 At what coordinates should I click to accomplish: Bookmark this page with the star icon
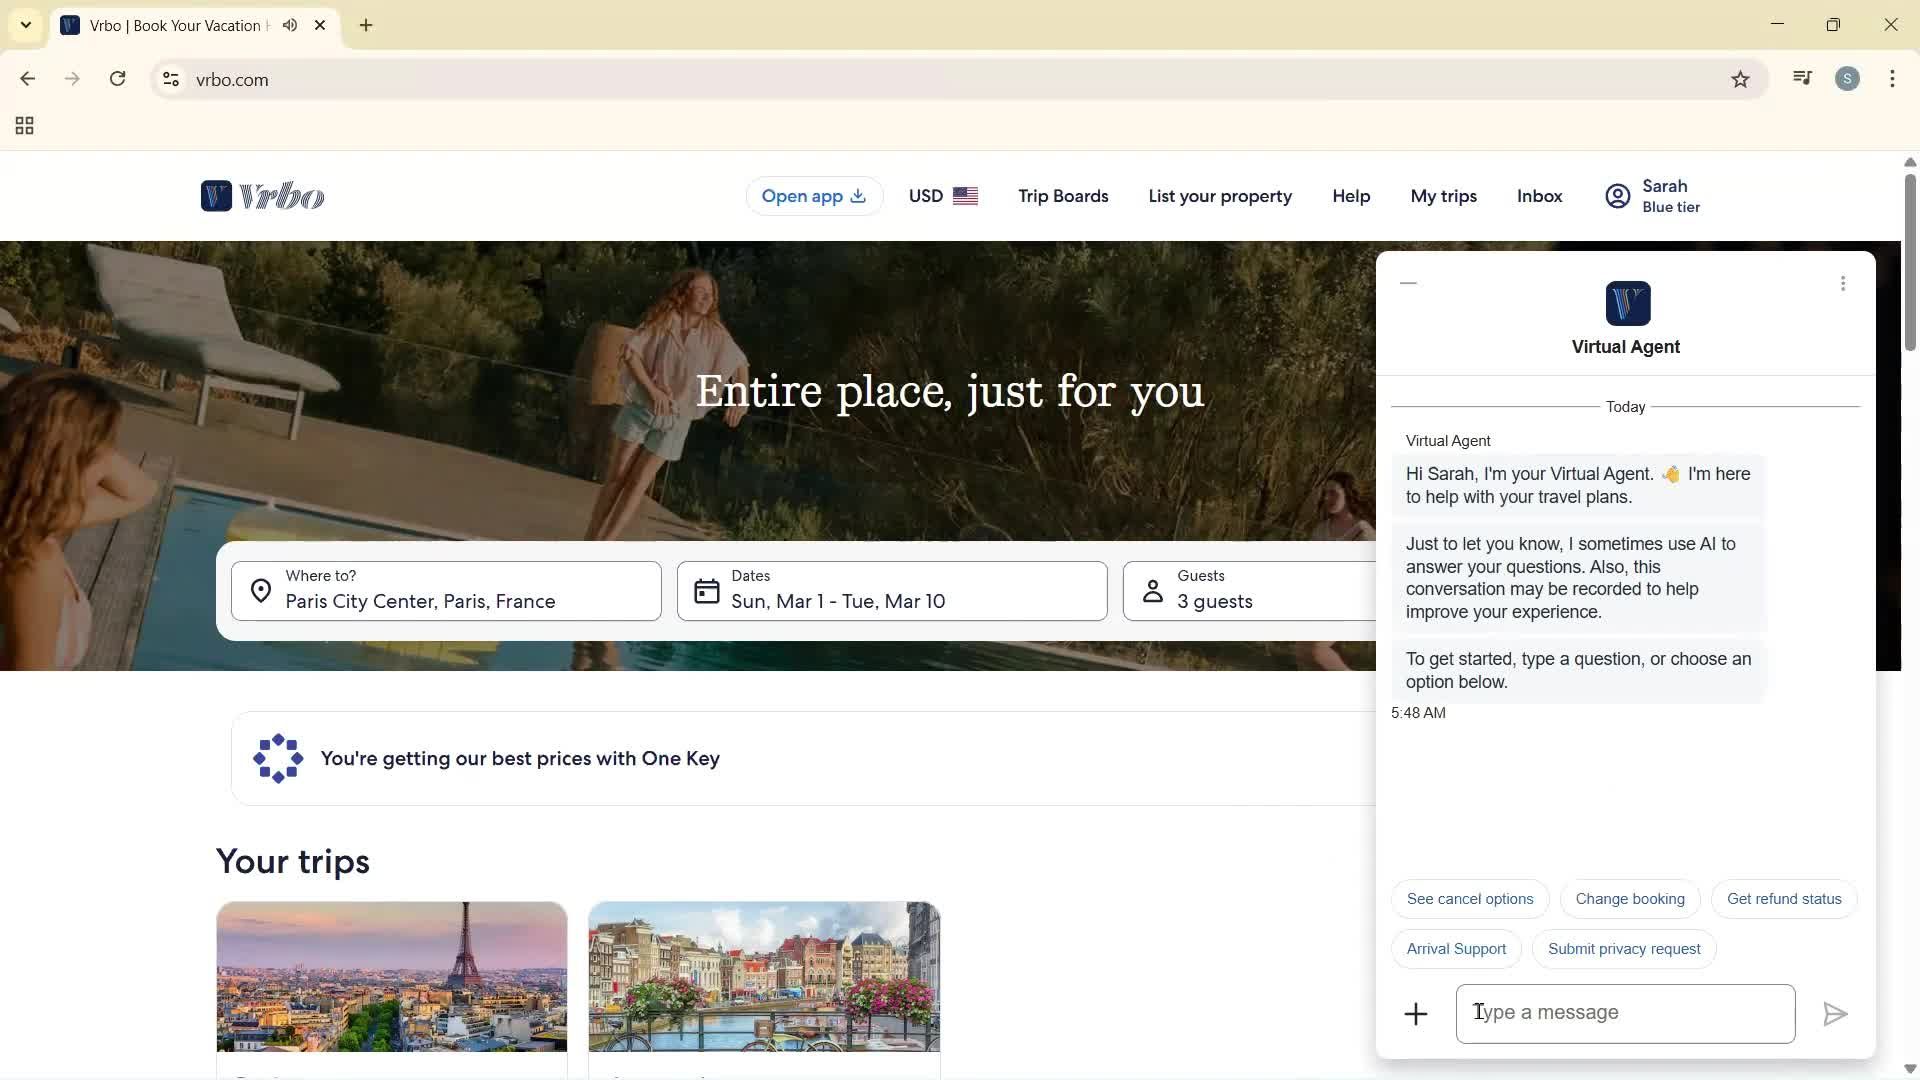point(1740,80)
